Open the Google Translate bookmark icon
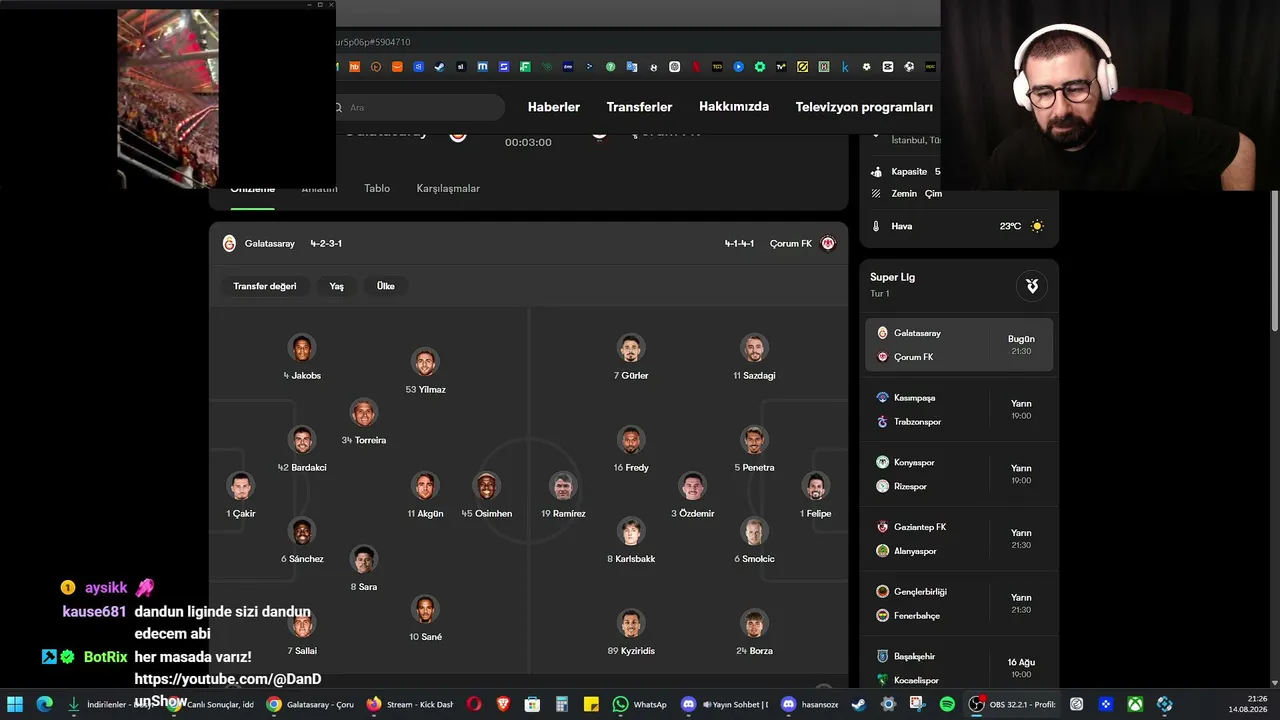This screenshot has height=720, width=1280. (x=632, y=67)
